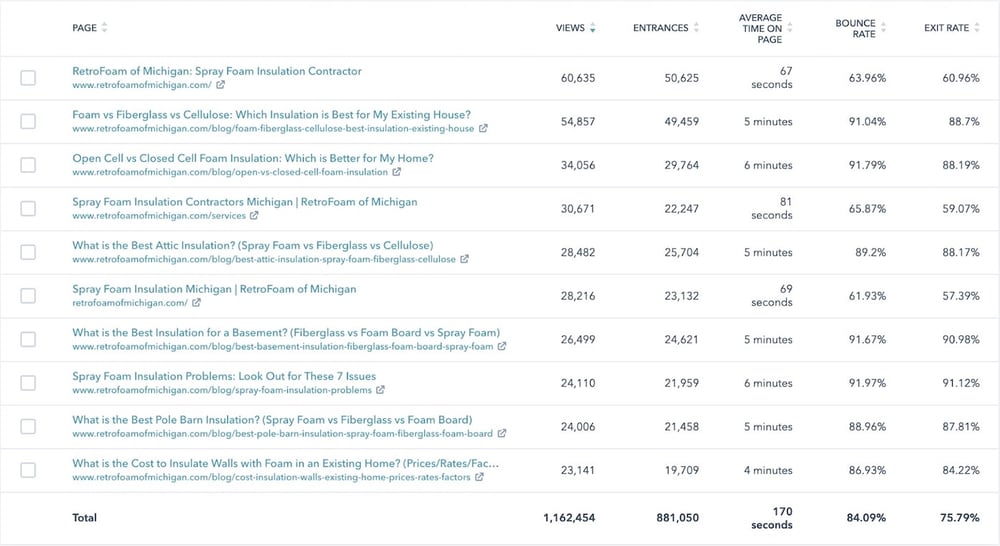Check the box for RetroFoam of Michigan homepage row
The width and height of the screenshot is (1000, 546).
coord(28,78)
